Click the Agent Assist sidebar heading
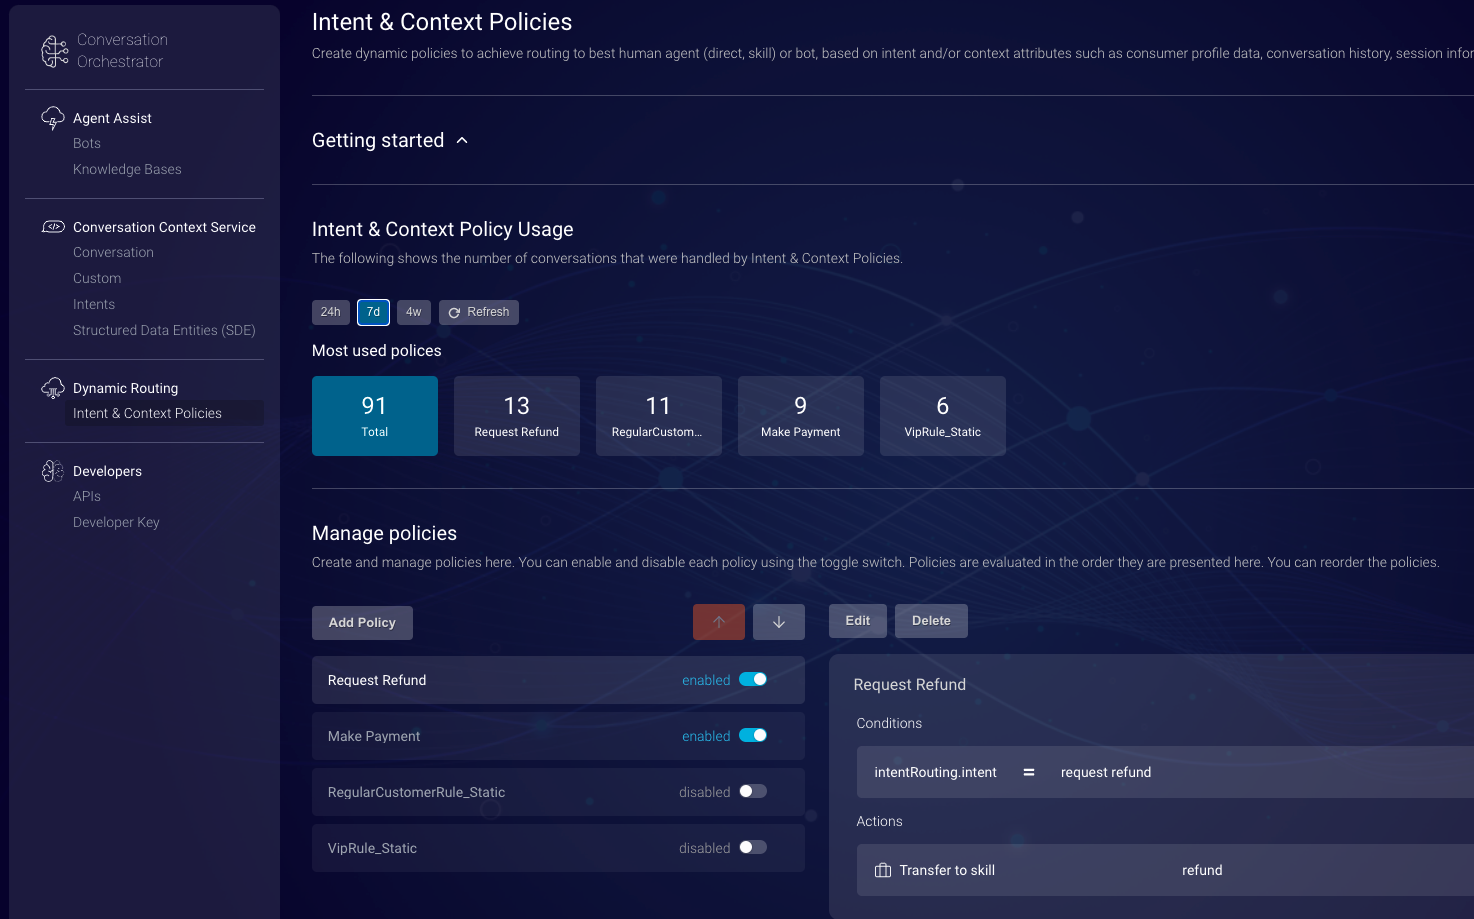This screenshot has width=1474, height=919. [x=112, y=118]
